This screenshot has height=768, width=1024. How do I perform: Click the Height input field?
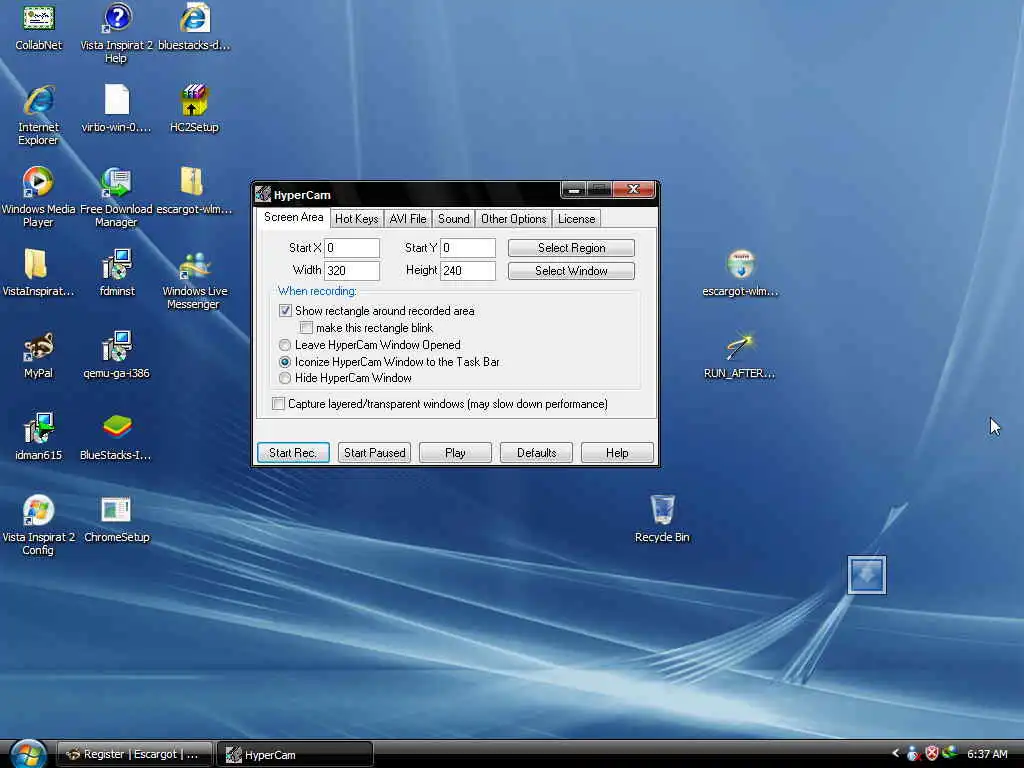click(468, 270)
